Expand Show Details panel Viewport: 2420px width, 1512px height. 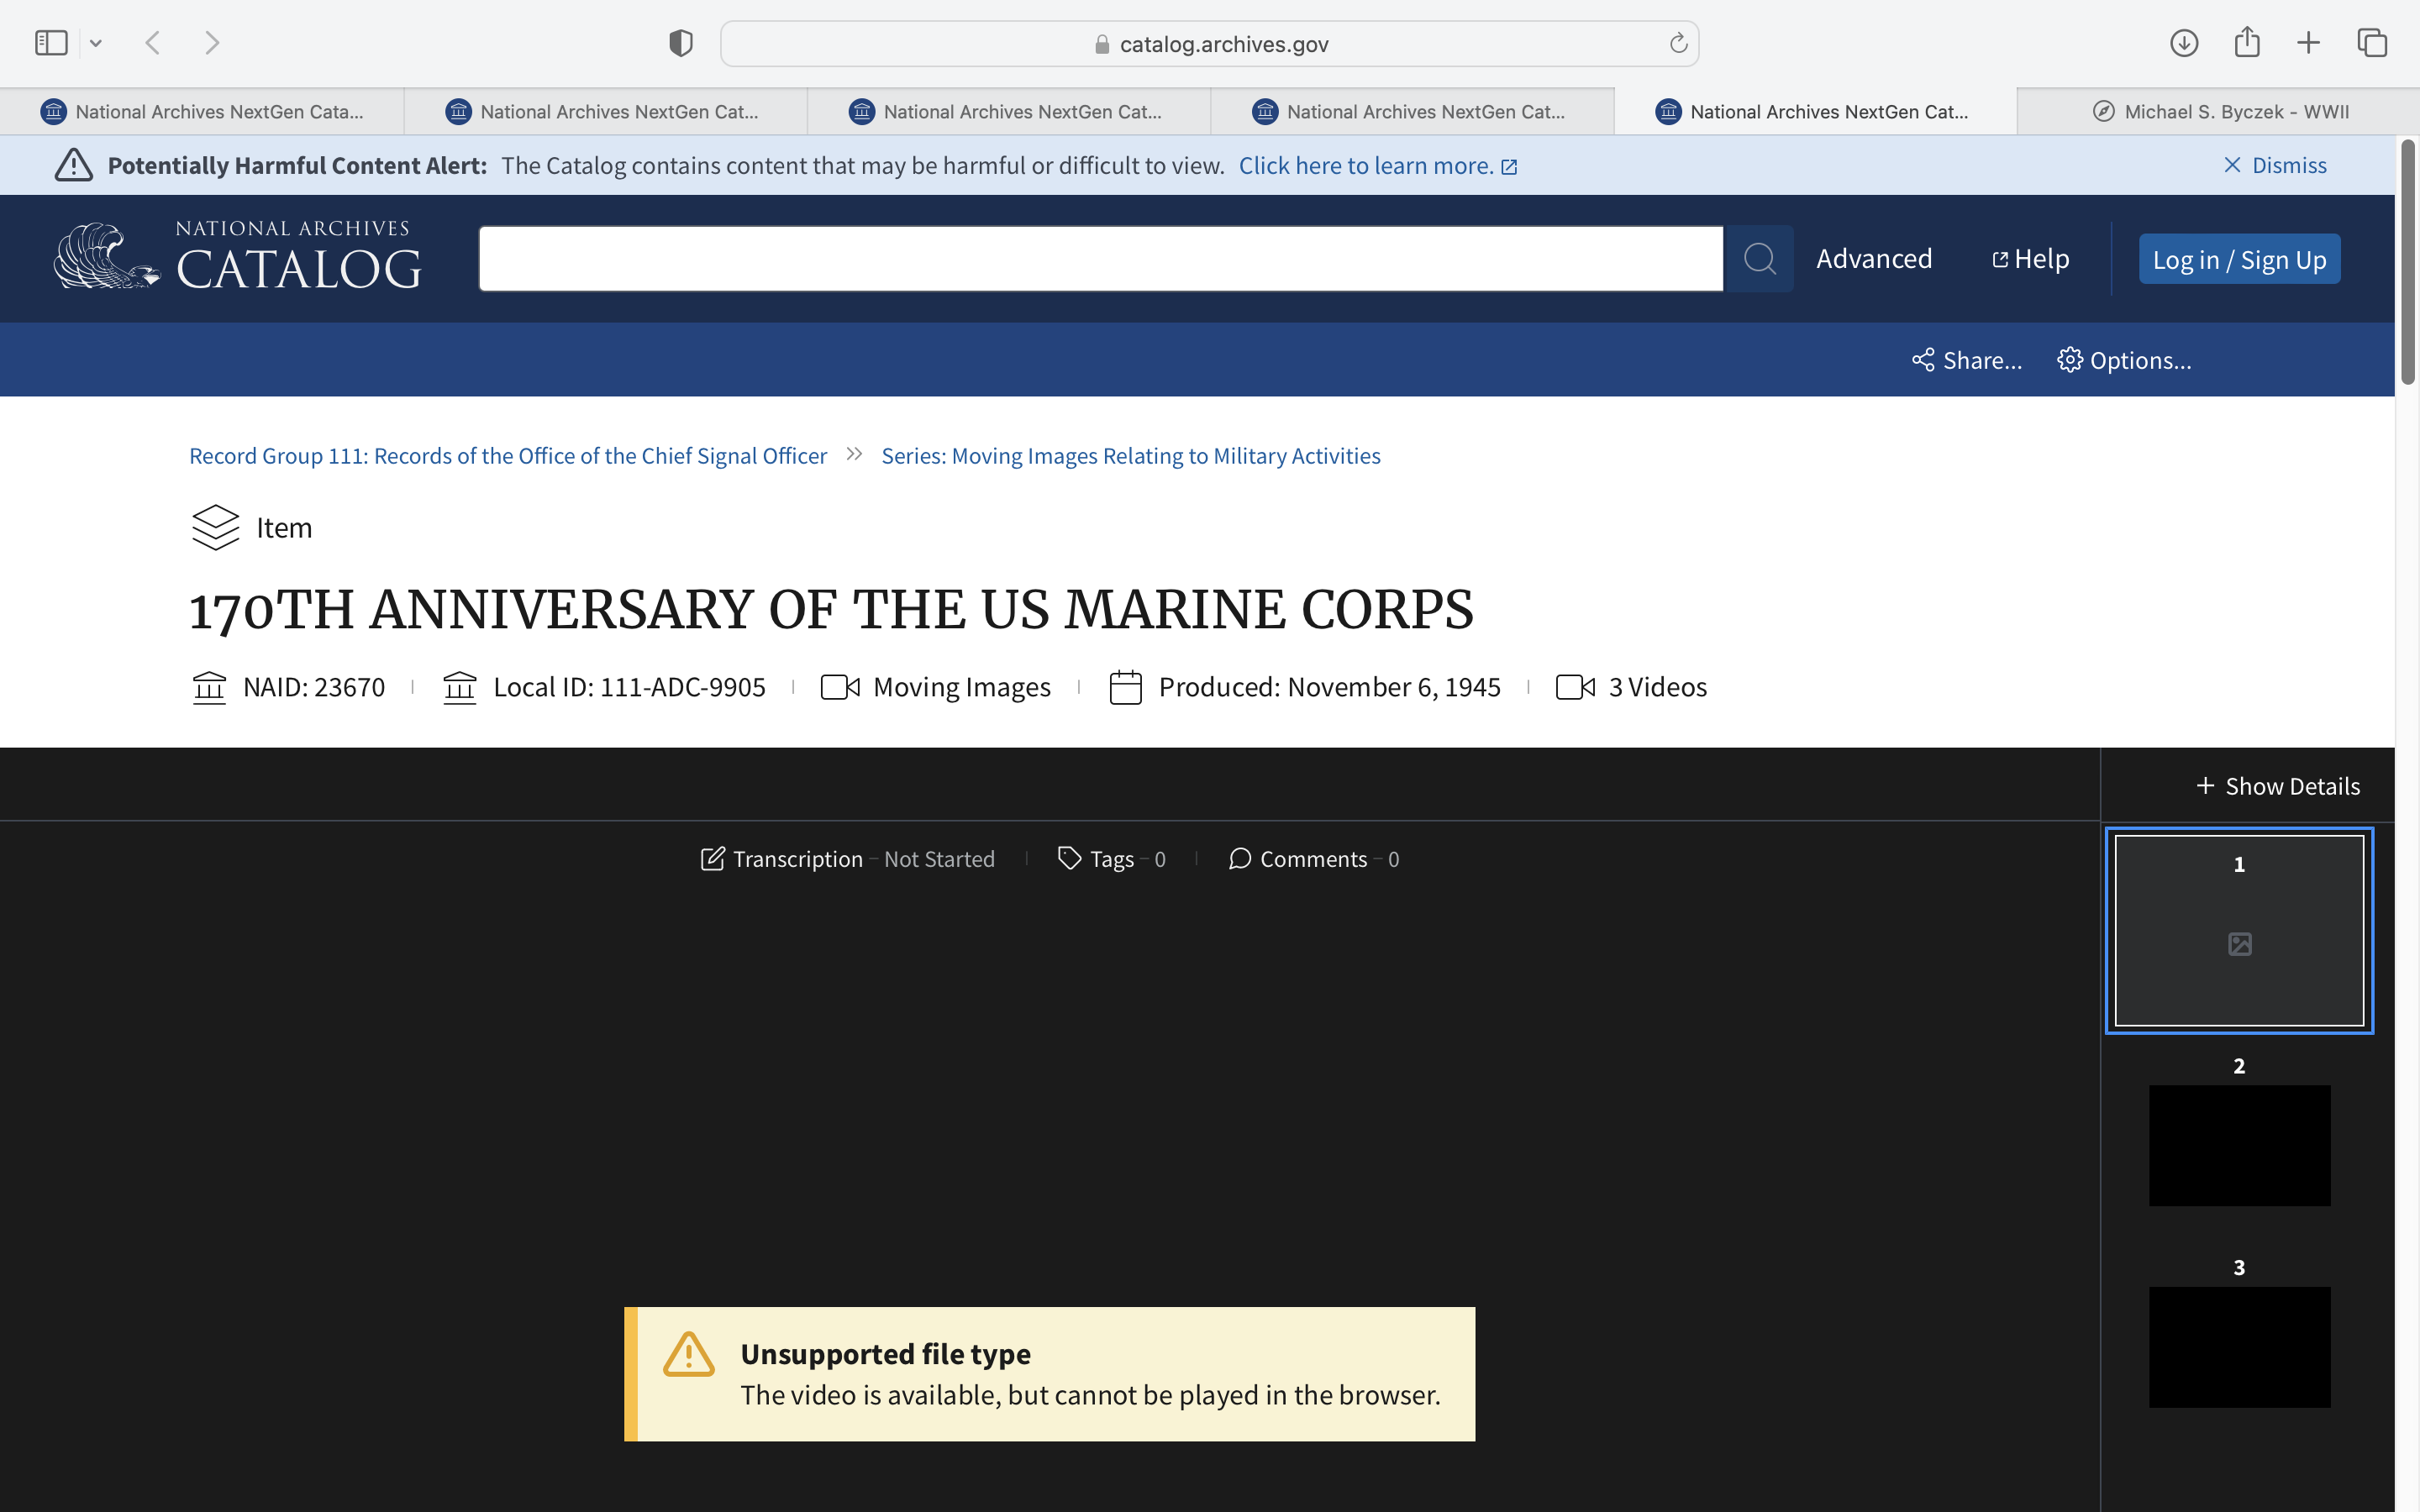(x=2277, y=786)
